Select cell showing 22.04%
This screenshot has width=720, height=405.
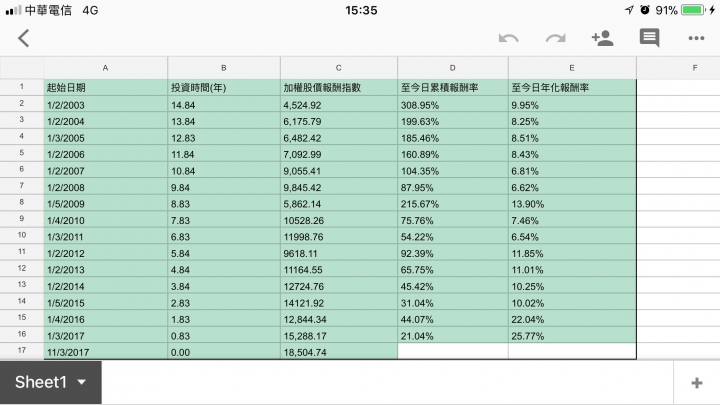click(x=572, y=320)
